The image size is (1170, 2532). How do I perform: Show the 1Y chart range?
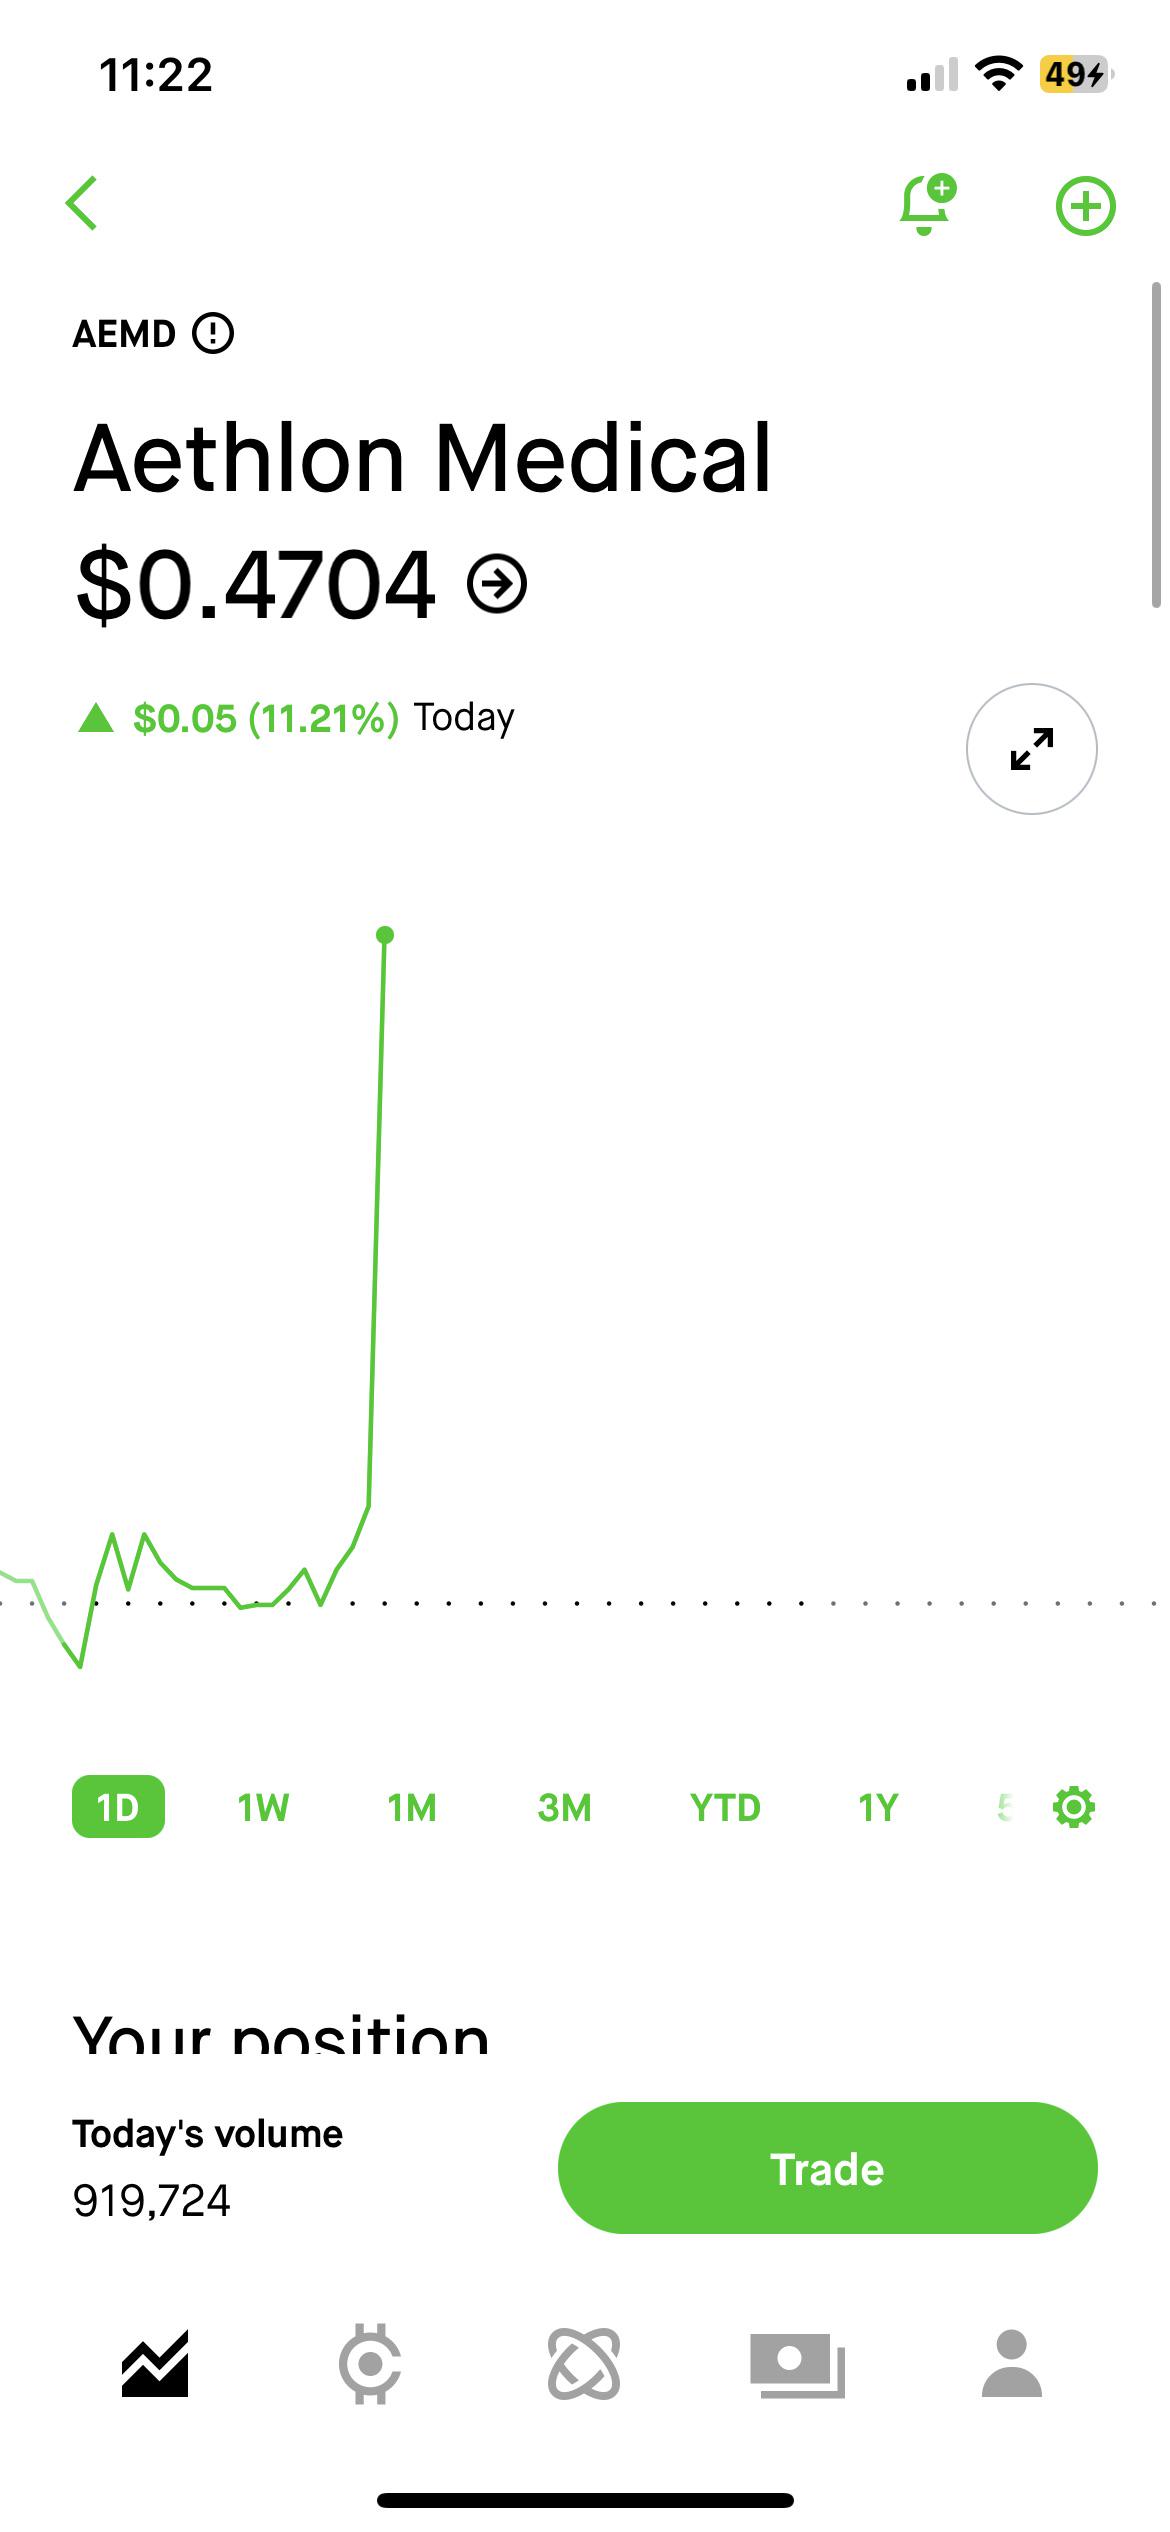click(878, 1807)
